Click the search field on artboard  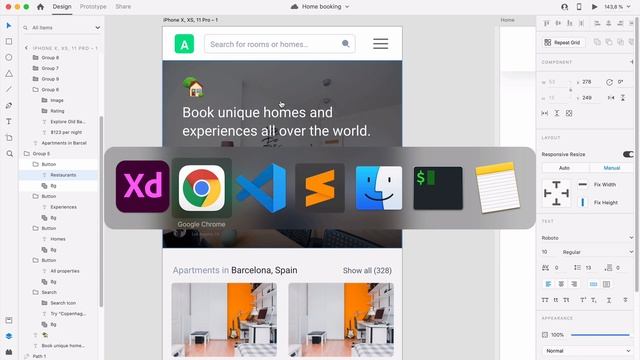click(280, 44)
